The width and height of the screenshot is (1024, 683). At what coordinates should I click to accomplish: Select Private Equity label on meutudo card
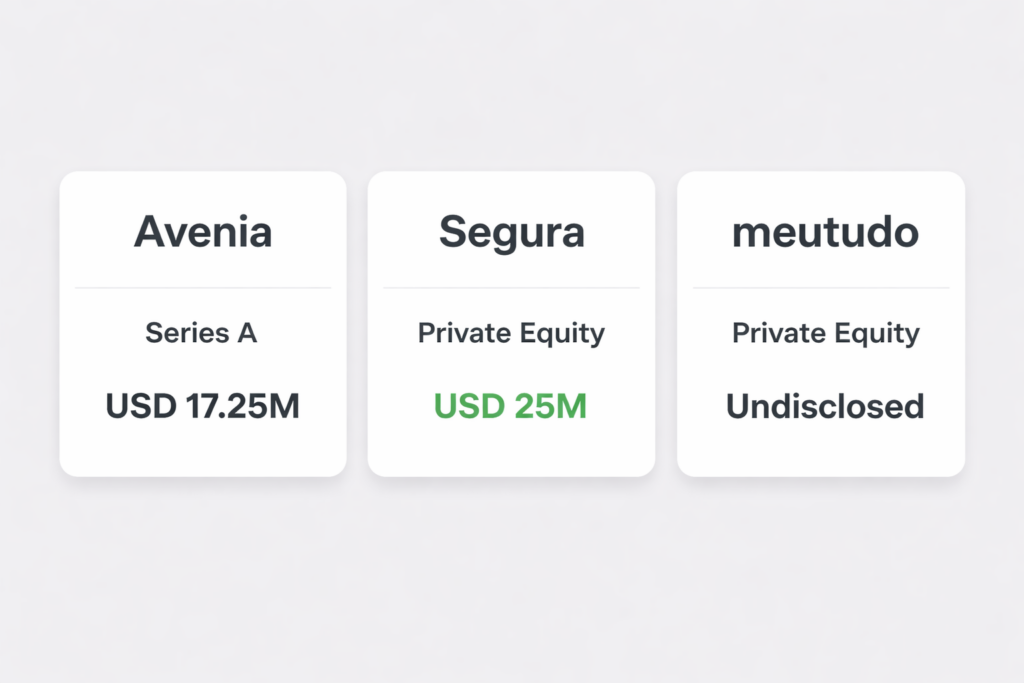[x=825, y=334]
